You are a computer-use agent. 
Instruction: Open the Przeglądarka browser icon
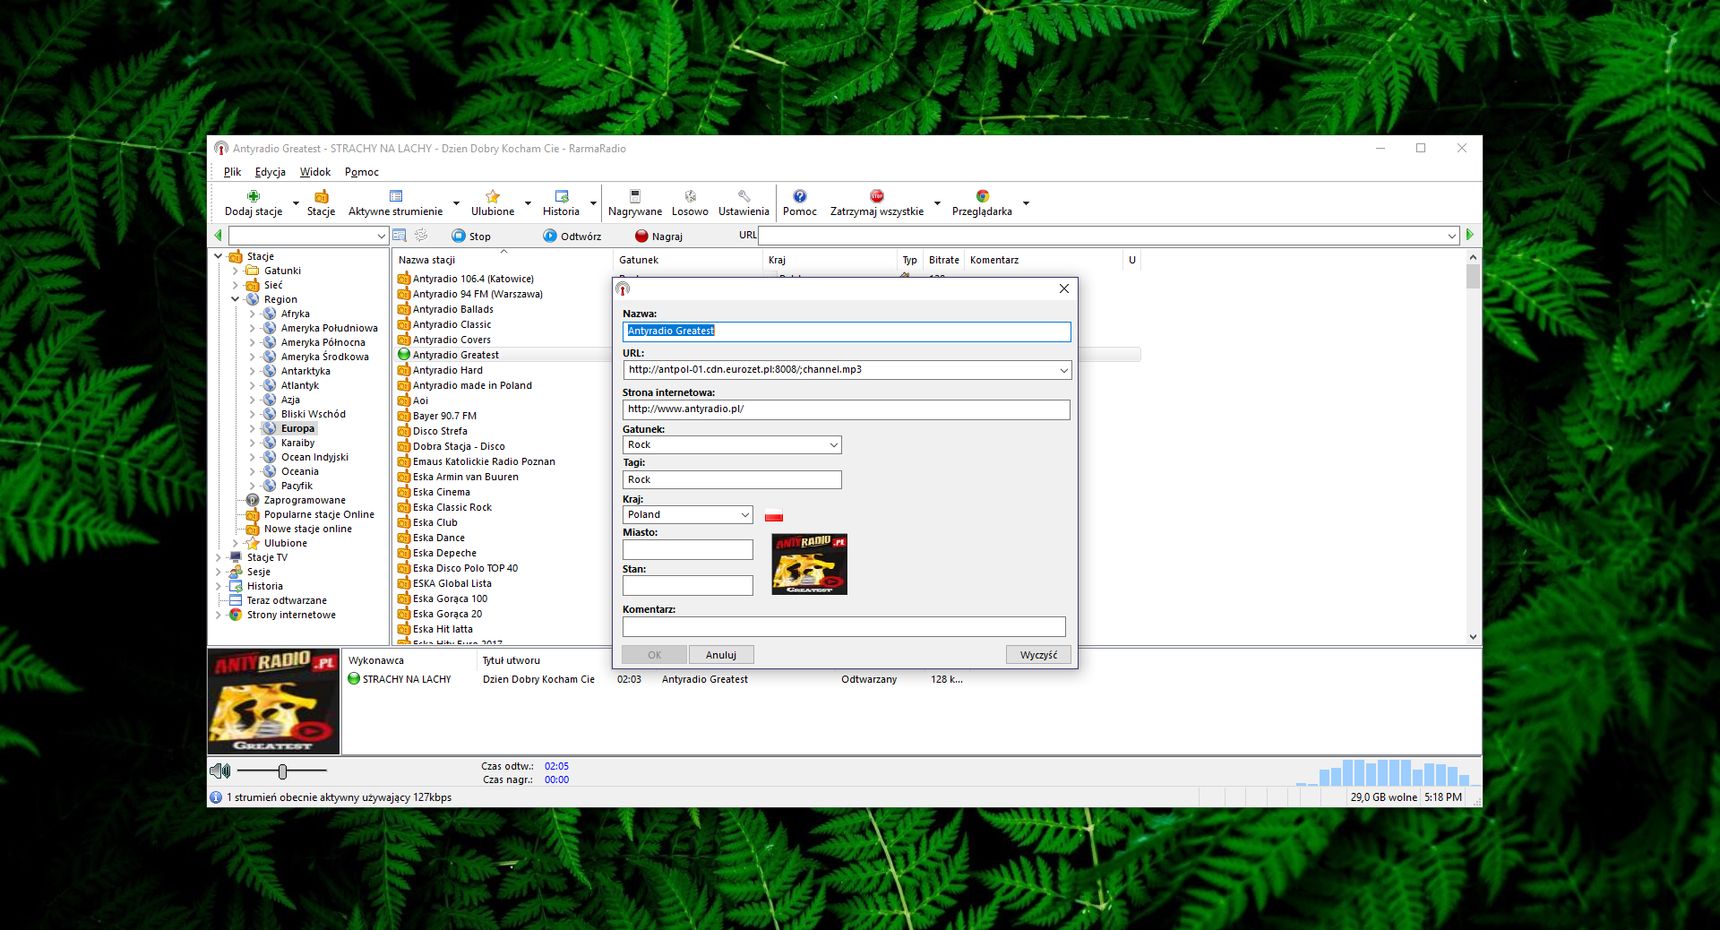click(x=982, y=197)
